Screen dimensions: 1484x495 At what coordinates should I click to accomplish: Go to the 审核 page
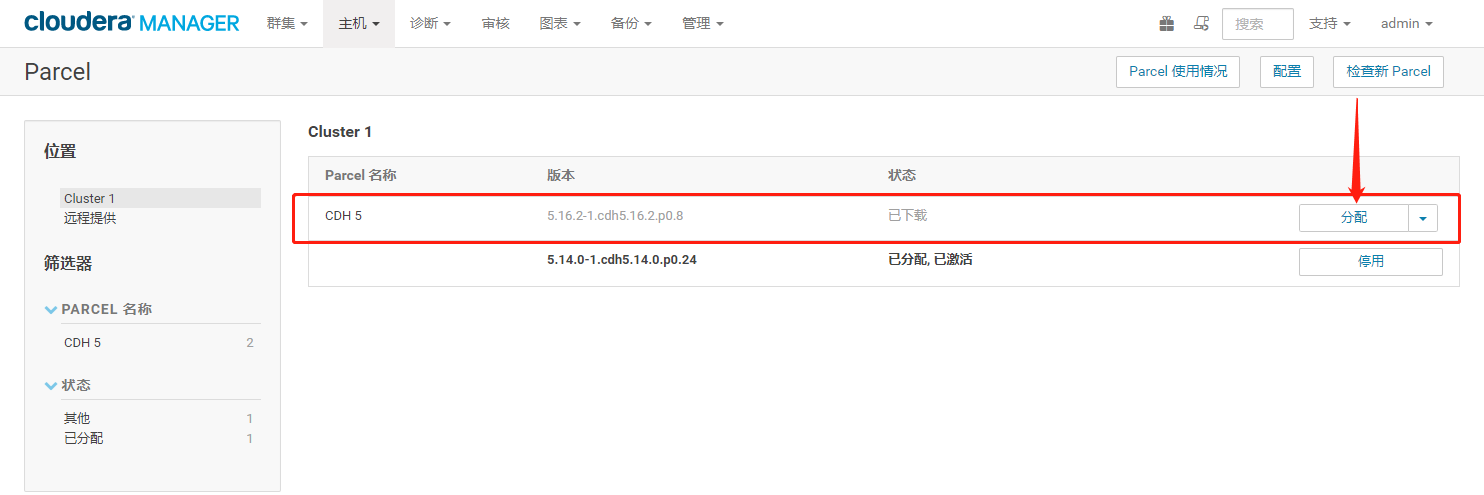[x=495, y=23]
